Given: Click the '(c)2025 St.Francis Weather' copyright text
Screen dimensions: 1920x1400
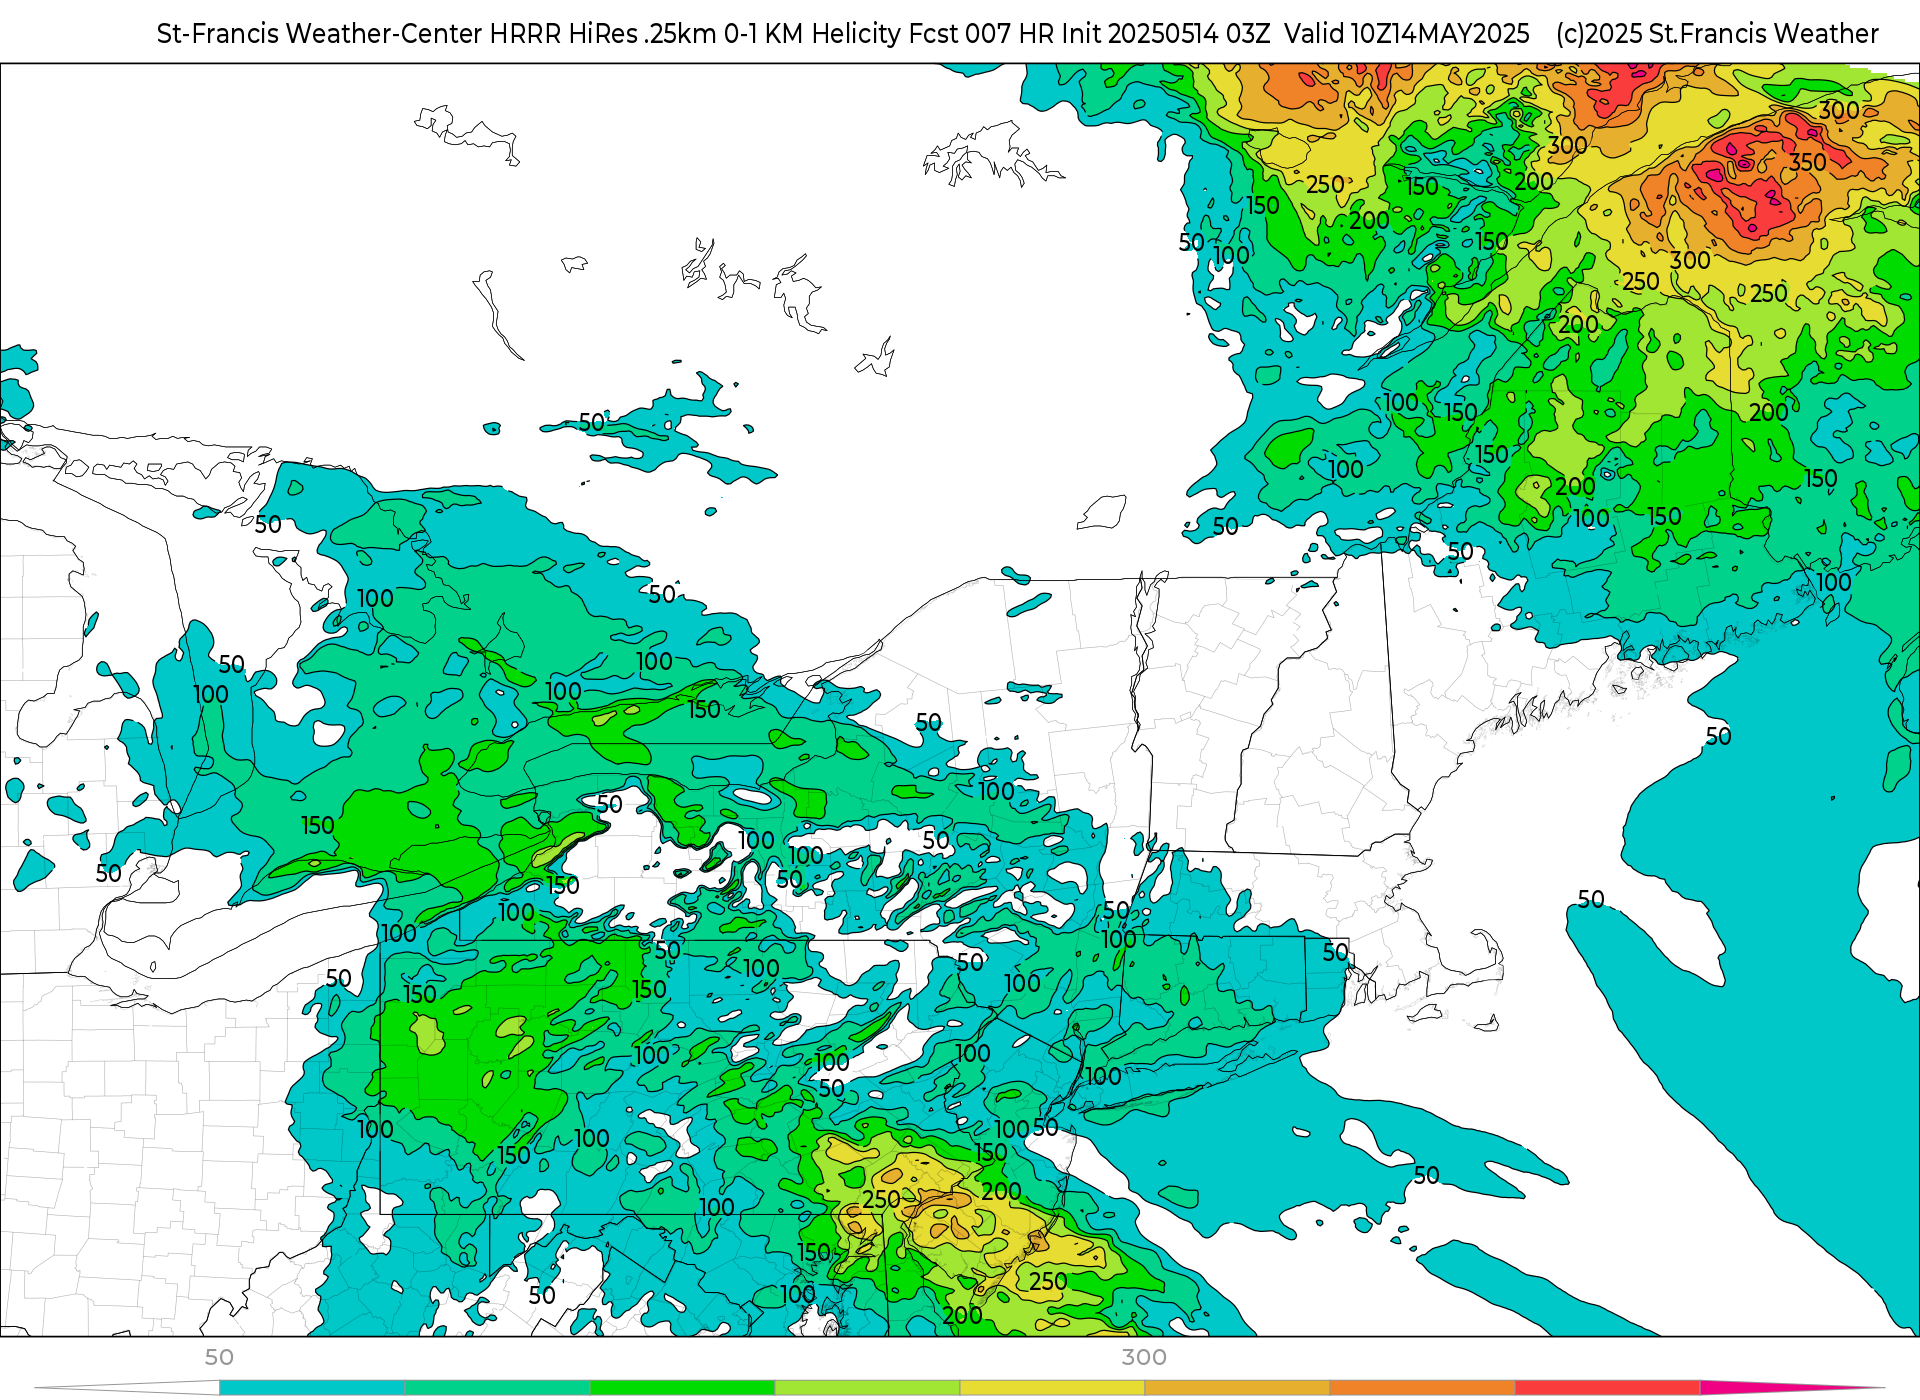Looking at the screenshot, I should 1717,34.
